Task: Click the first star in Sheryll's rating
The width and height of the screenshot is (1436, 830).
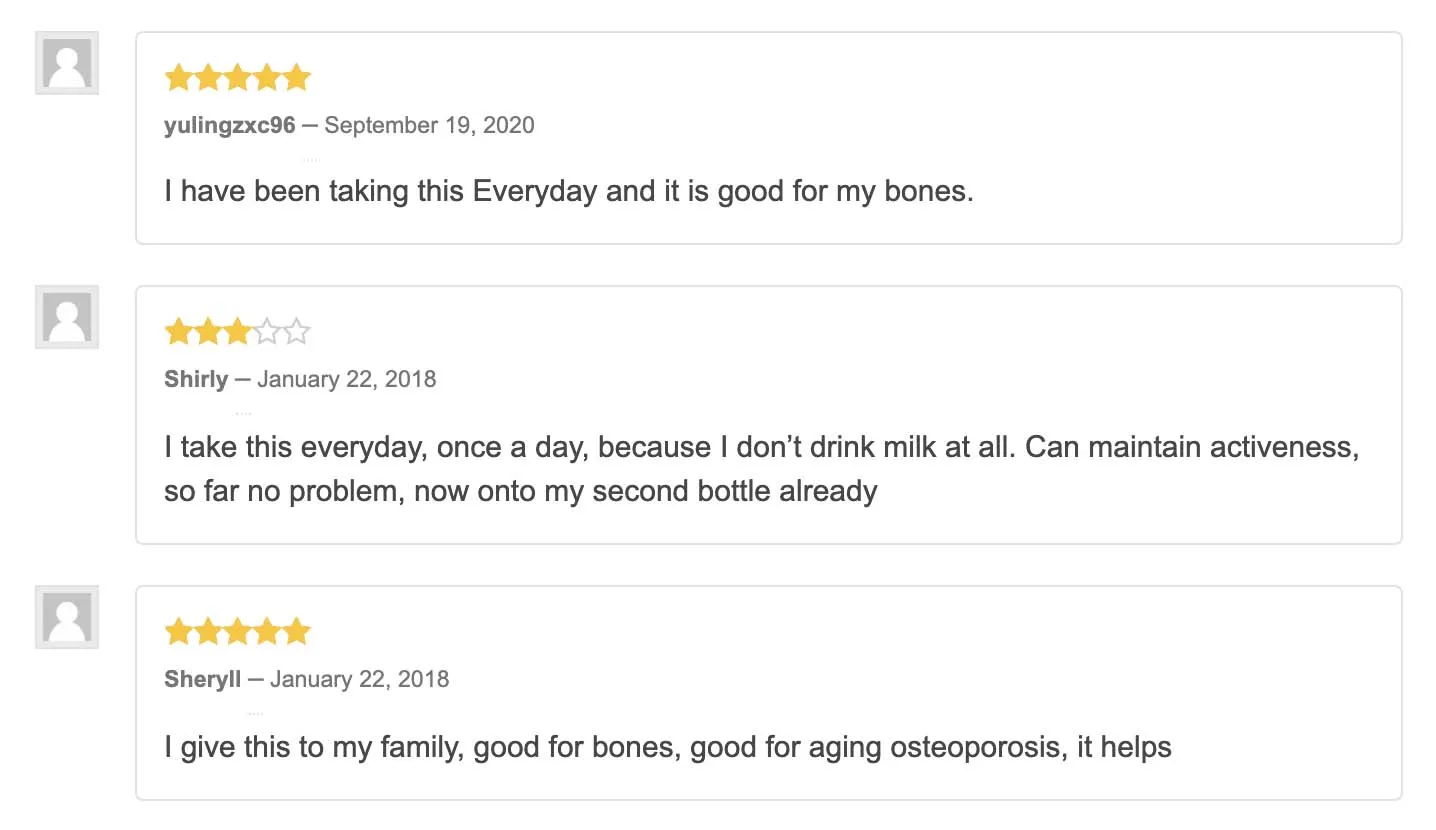Action: (179, 631)
